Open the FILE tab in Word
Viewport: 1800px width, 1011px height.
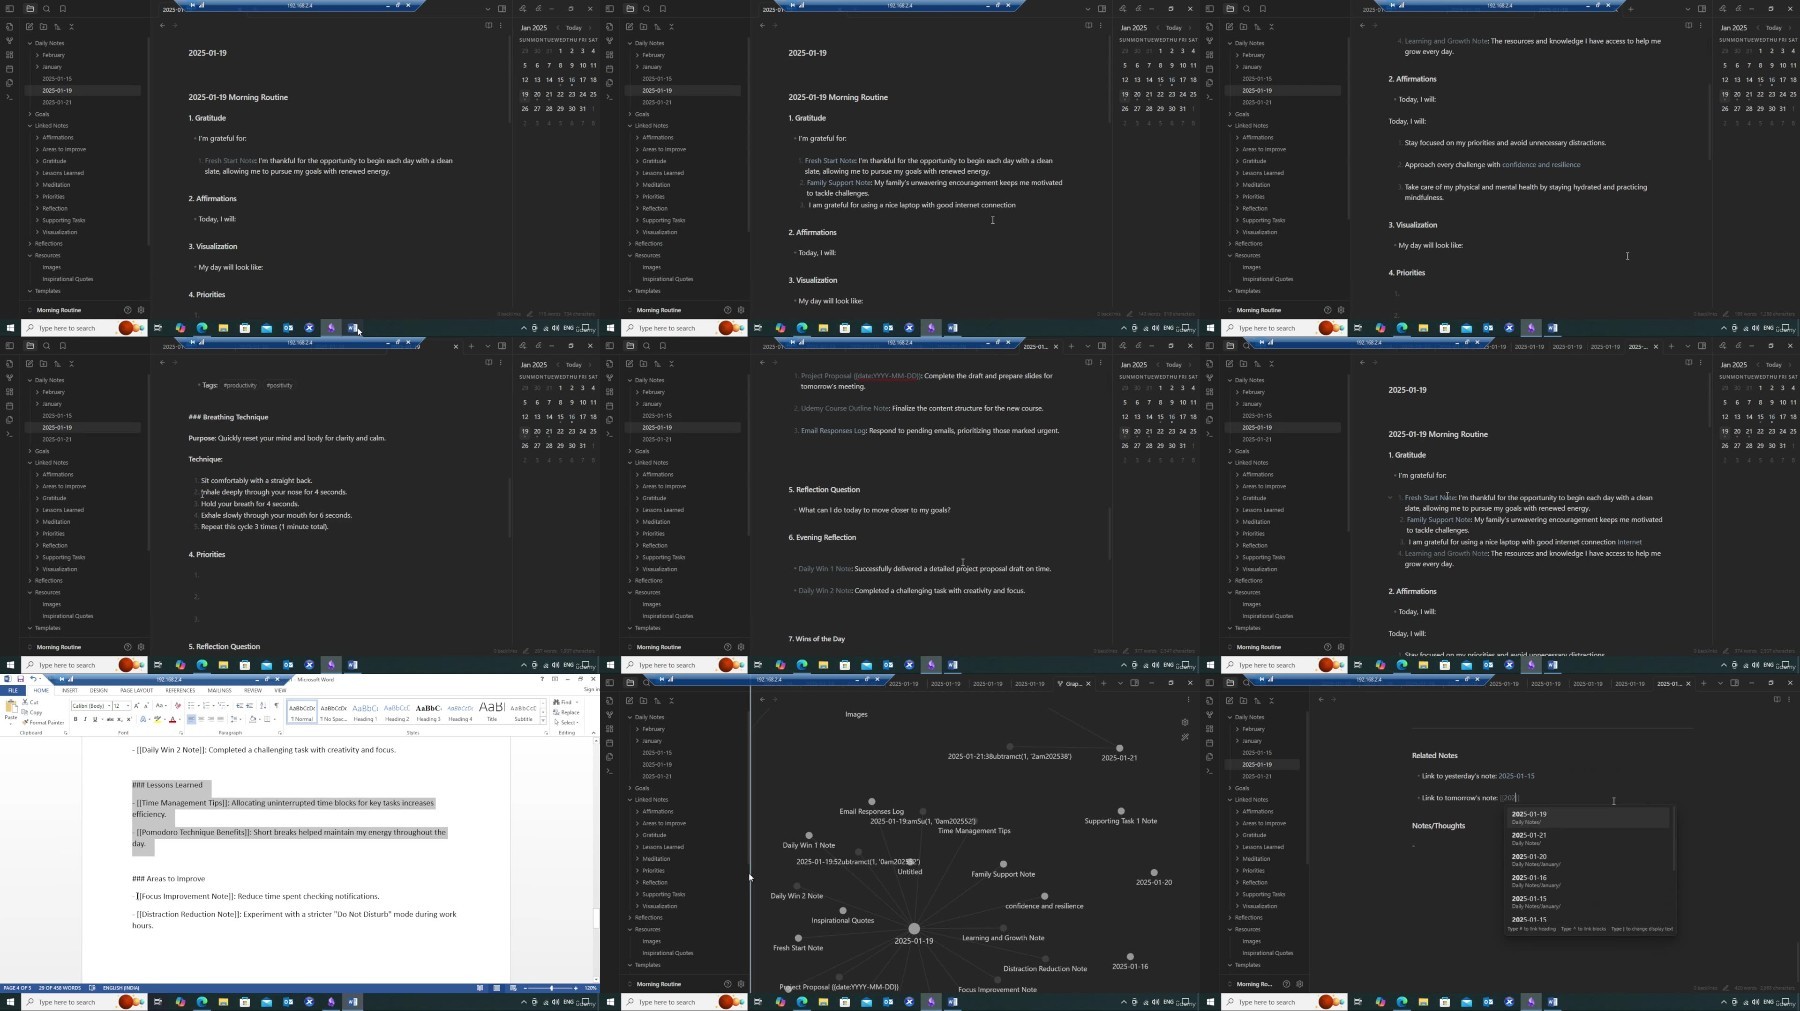13,690
